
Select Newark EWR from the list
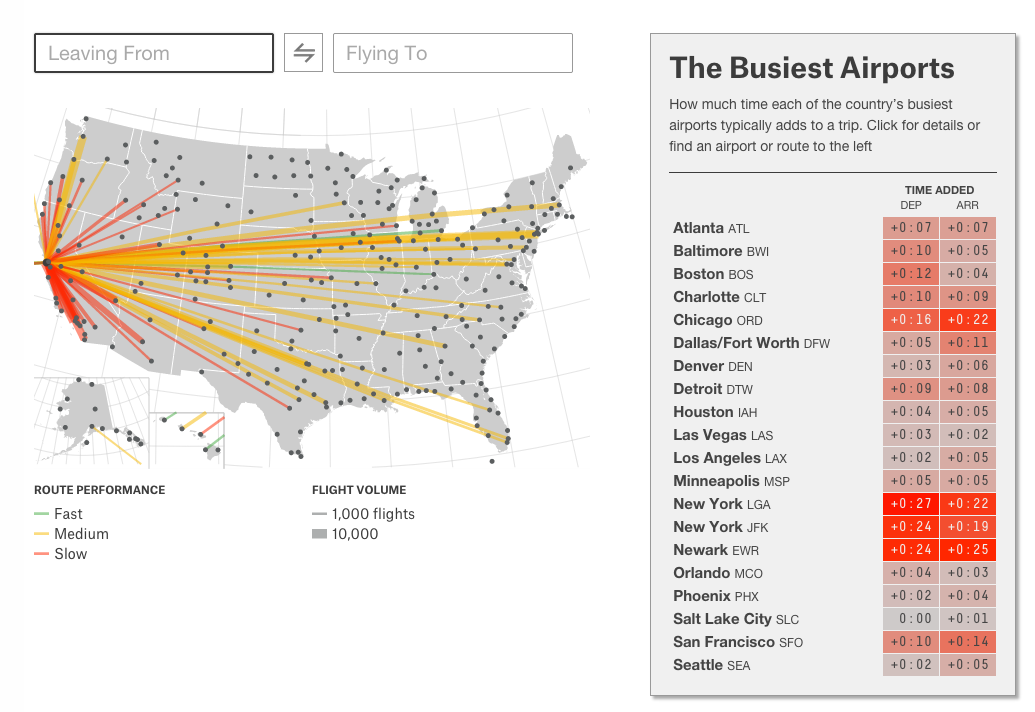pyautogui.click(x=834, y=550)
